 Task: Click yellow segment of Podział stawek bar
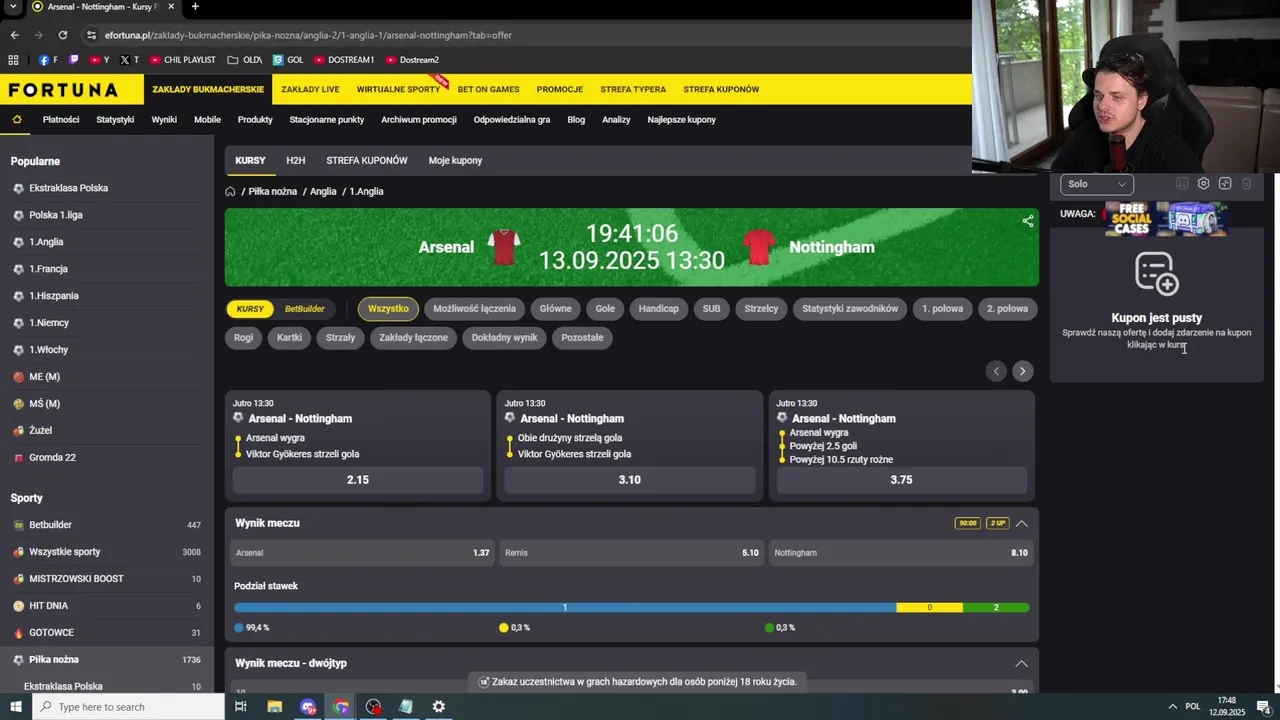pyautogui.click(x=930, y=608)
